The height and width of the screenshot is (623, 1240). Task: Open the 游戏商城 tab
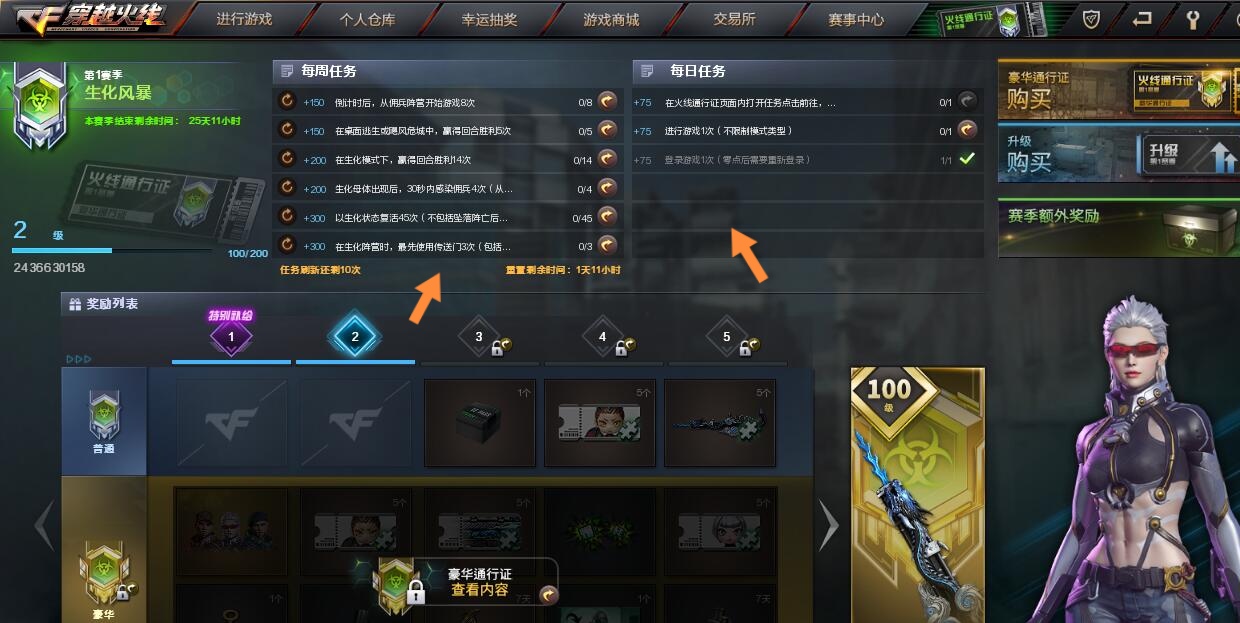[611, 19]
